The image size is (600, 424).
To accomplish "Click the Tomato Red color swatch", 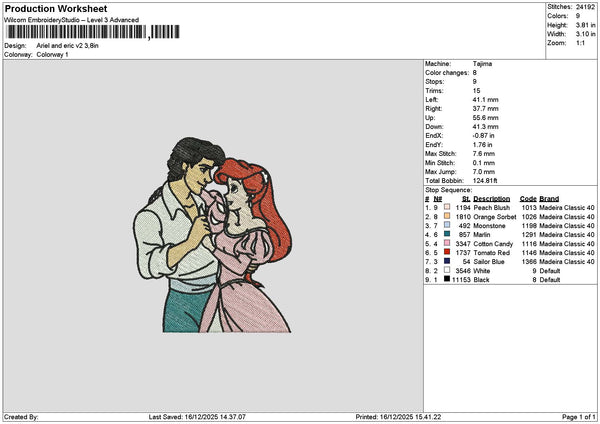I will tap(447, 252).
